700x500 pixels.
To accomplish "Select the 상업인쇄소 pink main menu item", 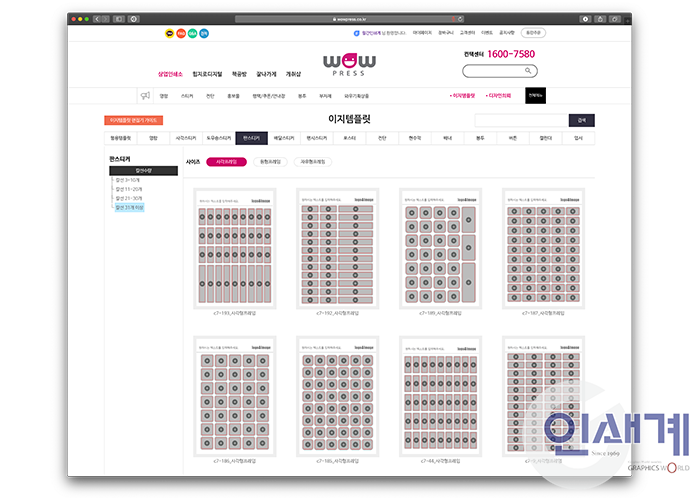I will [x=170, y=74].
